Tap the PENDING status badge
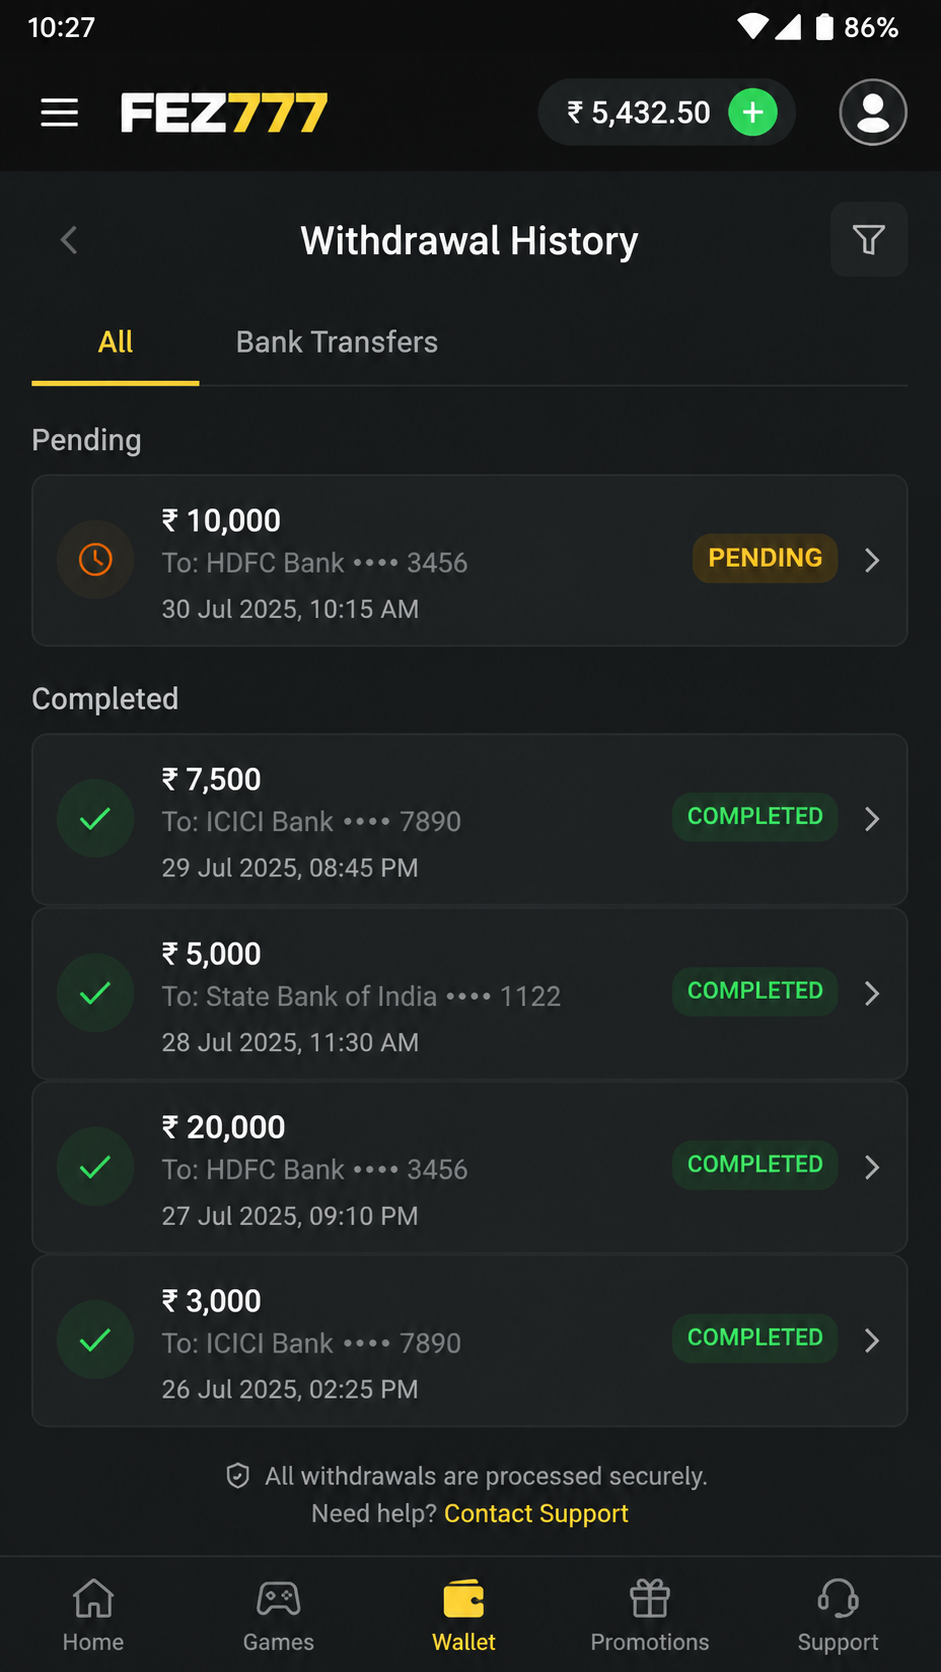The width and height of the screenshot is (941, 1672). (x=765, y=558)
